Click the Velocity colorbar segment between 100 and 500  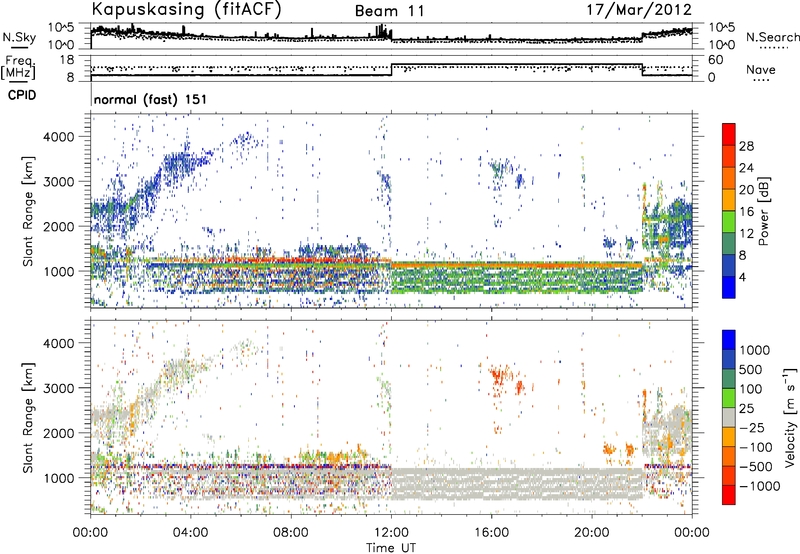coord(729,379)
